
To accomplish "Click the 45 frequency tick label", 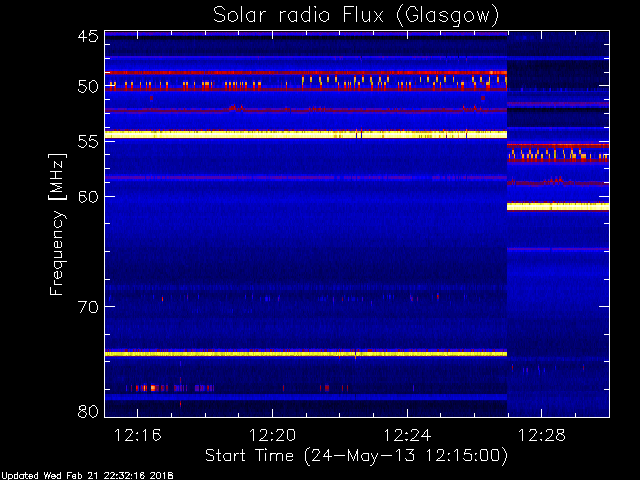I will coord(88,36).
